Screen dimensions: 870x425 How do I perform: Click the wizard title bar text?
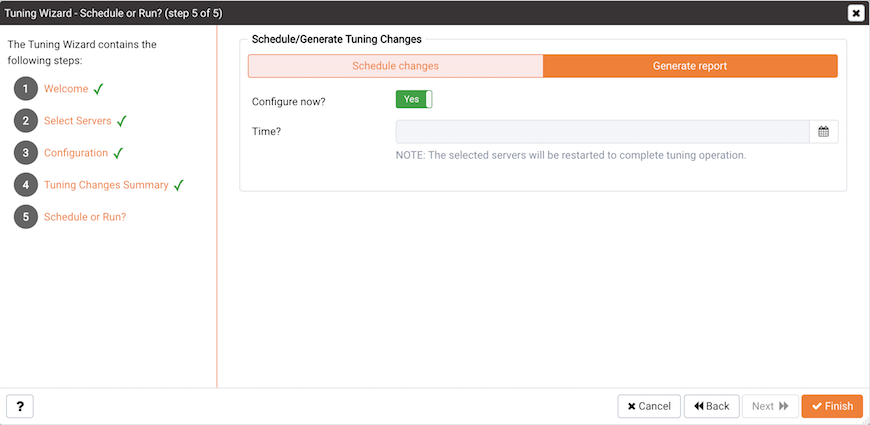point(113,13)
